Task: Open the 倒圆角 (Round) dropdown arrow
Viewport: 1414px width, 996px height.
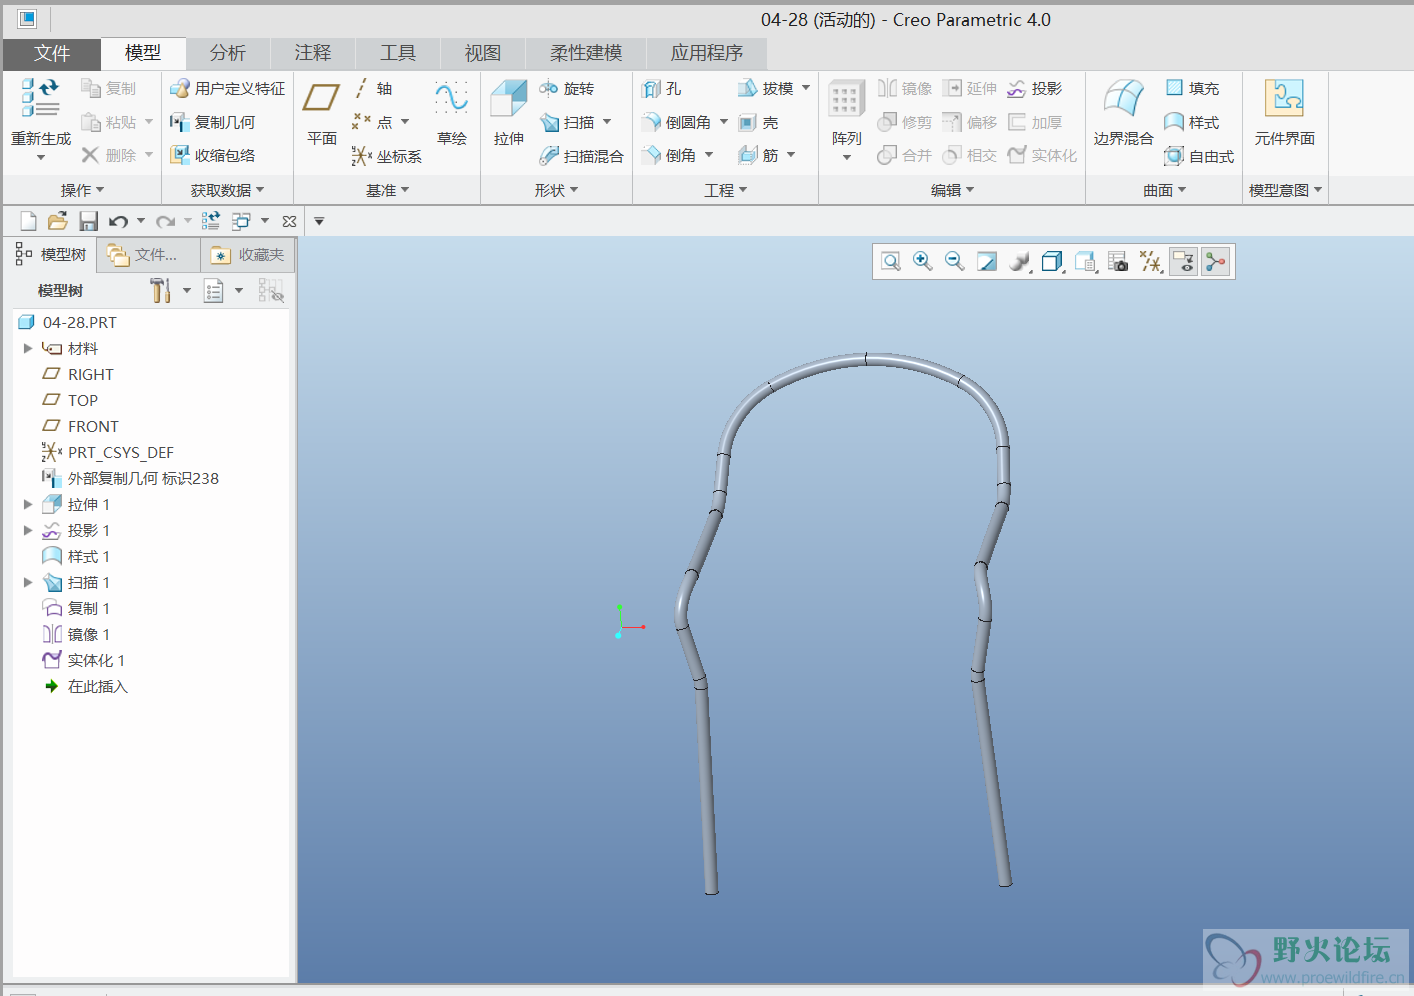Action: point(724,122)
